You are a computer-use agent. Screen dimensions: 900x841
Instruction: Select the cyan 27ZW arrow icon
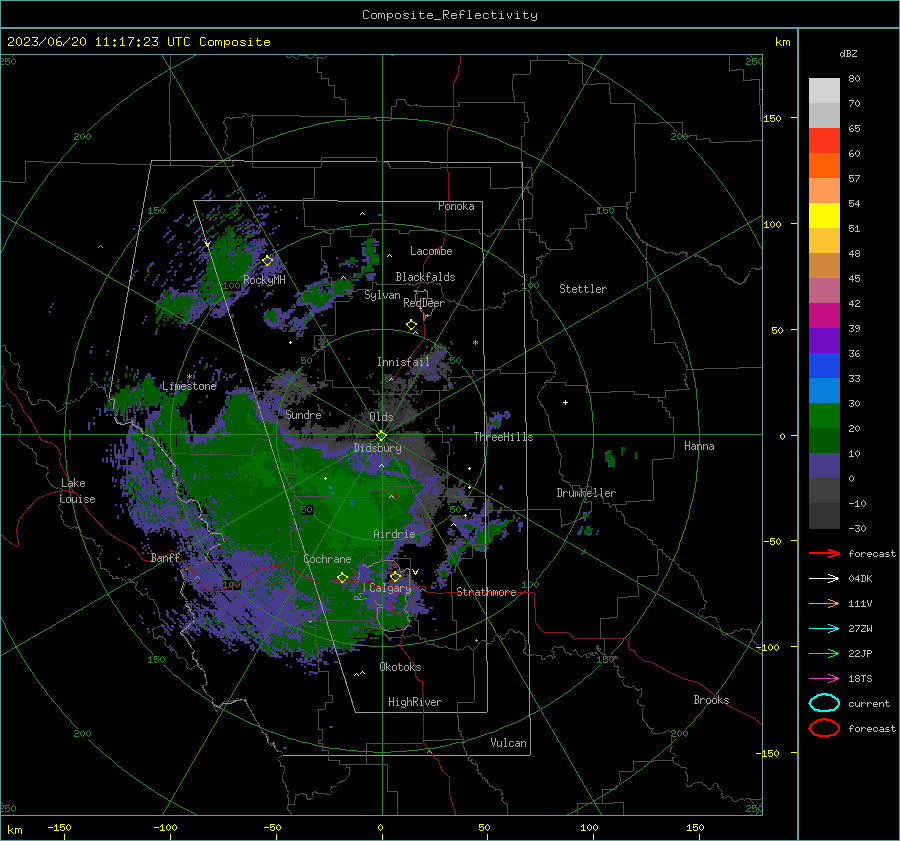pos(824,629)
